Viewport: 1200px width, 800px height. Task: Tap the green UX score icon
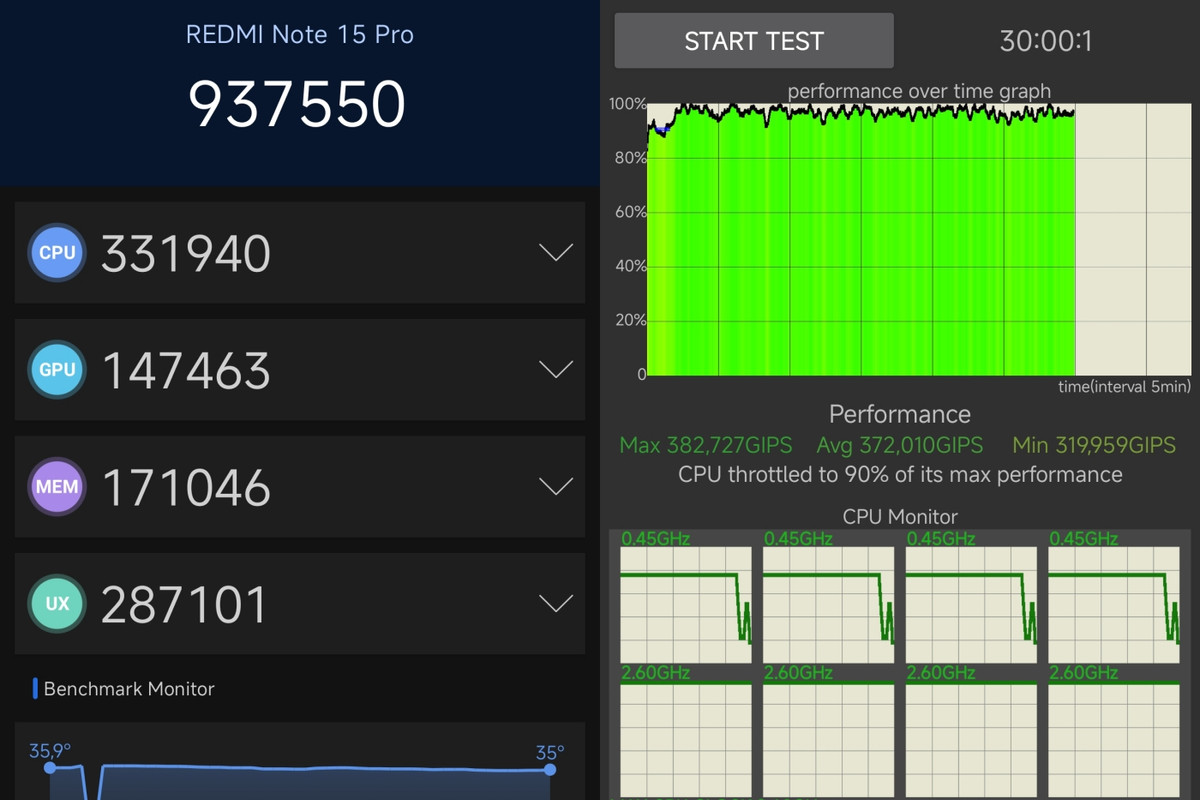(57, 604)
